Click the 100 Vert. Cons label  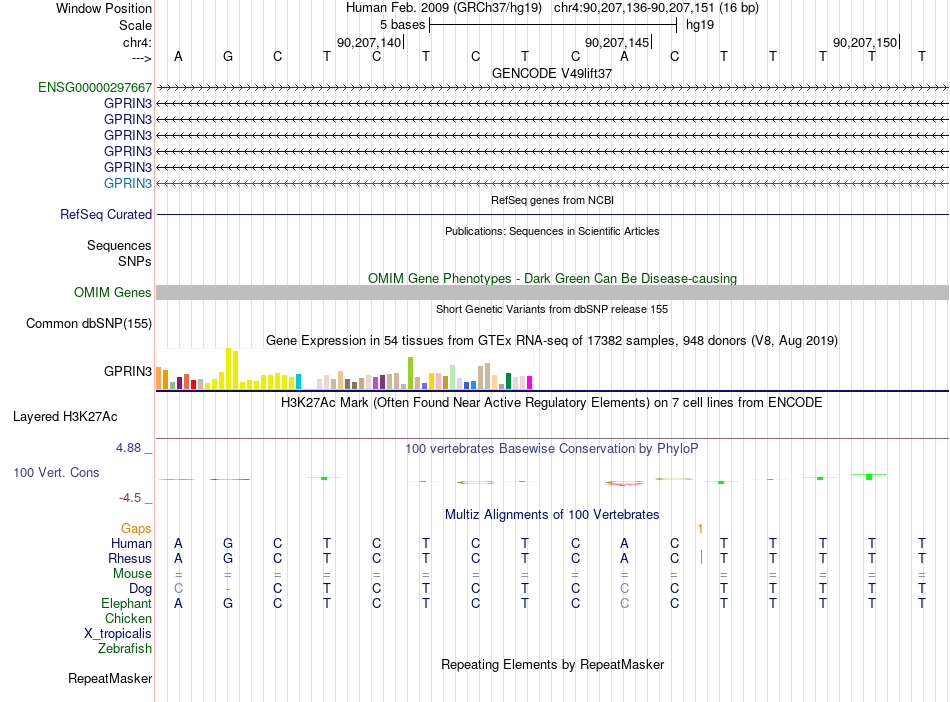[56, 472]
